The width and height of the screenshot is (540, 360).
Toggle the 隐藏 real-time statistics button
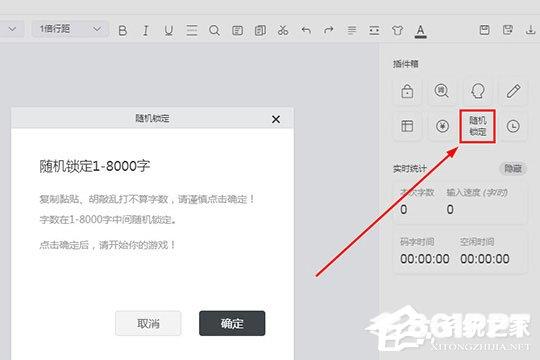[x=513, y=168]
